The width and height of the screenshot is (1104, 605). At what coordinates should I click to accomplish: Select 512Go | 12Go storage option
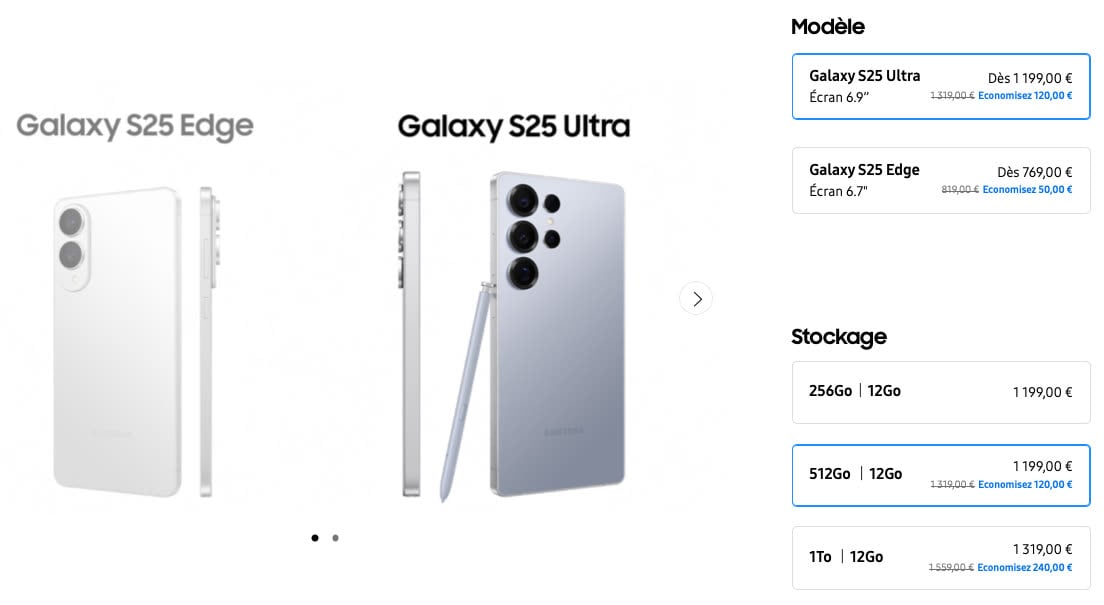point(940,475)
